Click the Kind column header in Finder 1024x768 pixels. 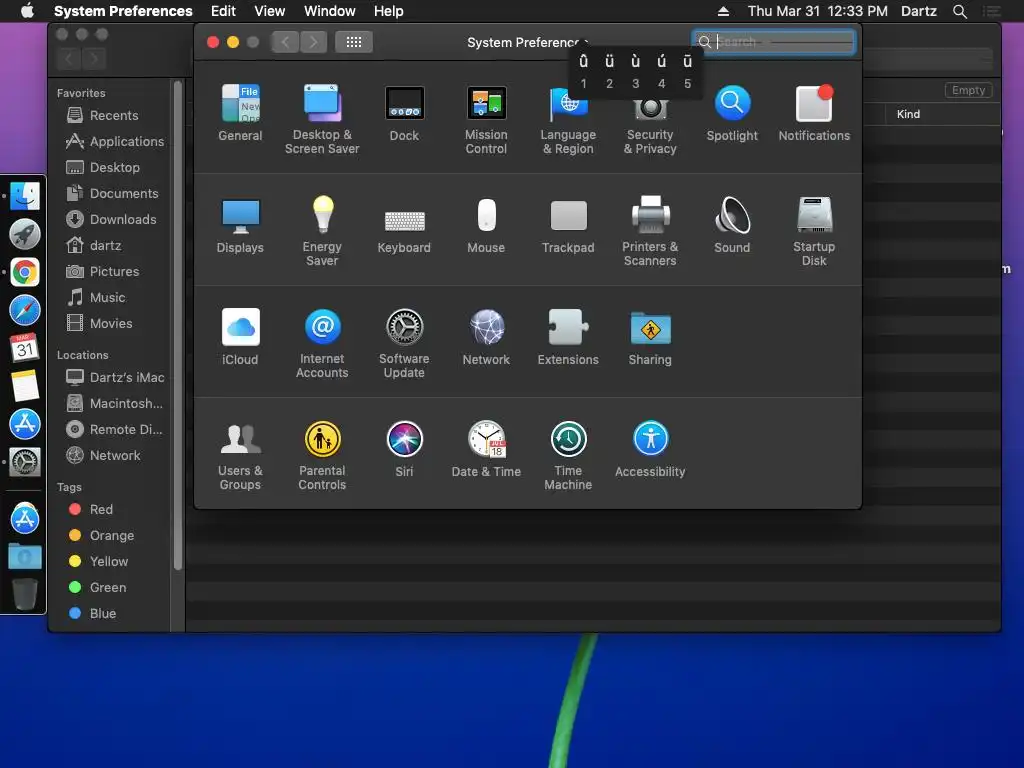point(908,114)
